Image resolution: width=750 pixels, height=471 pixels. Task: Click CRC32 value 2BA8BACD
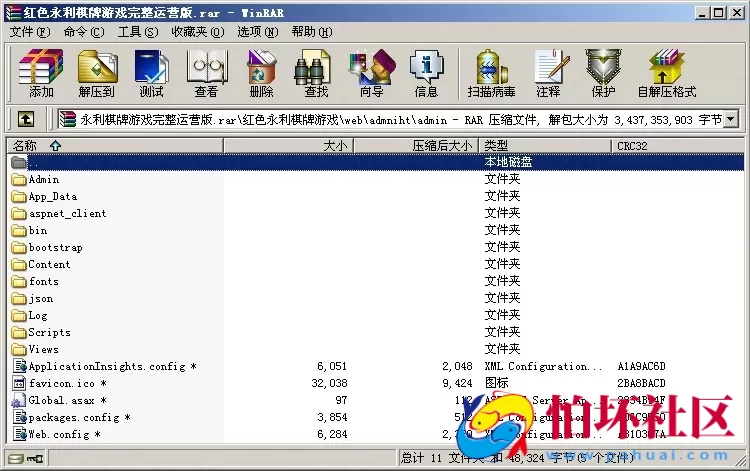641,383
